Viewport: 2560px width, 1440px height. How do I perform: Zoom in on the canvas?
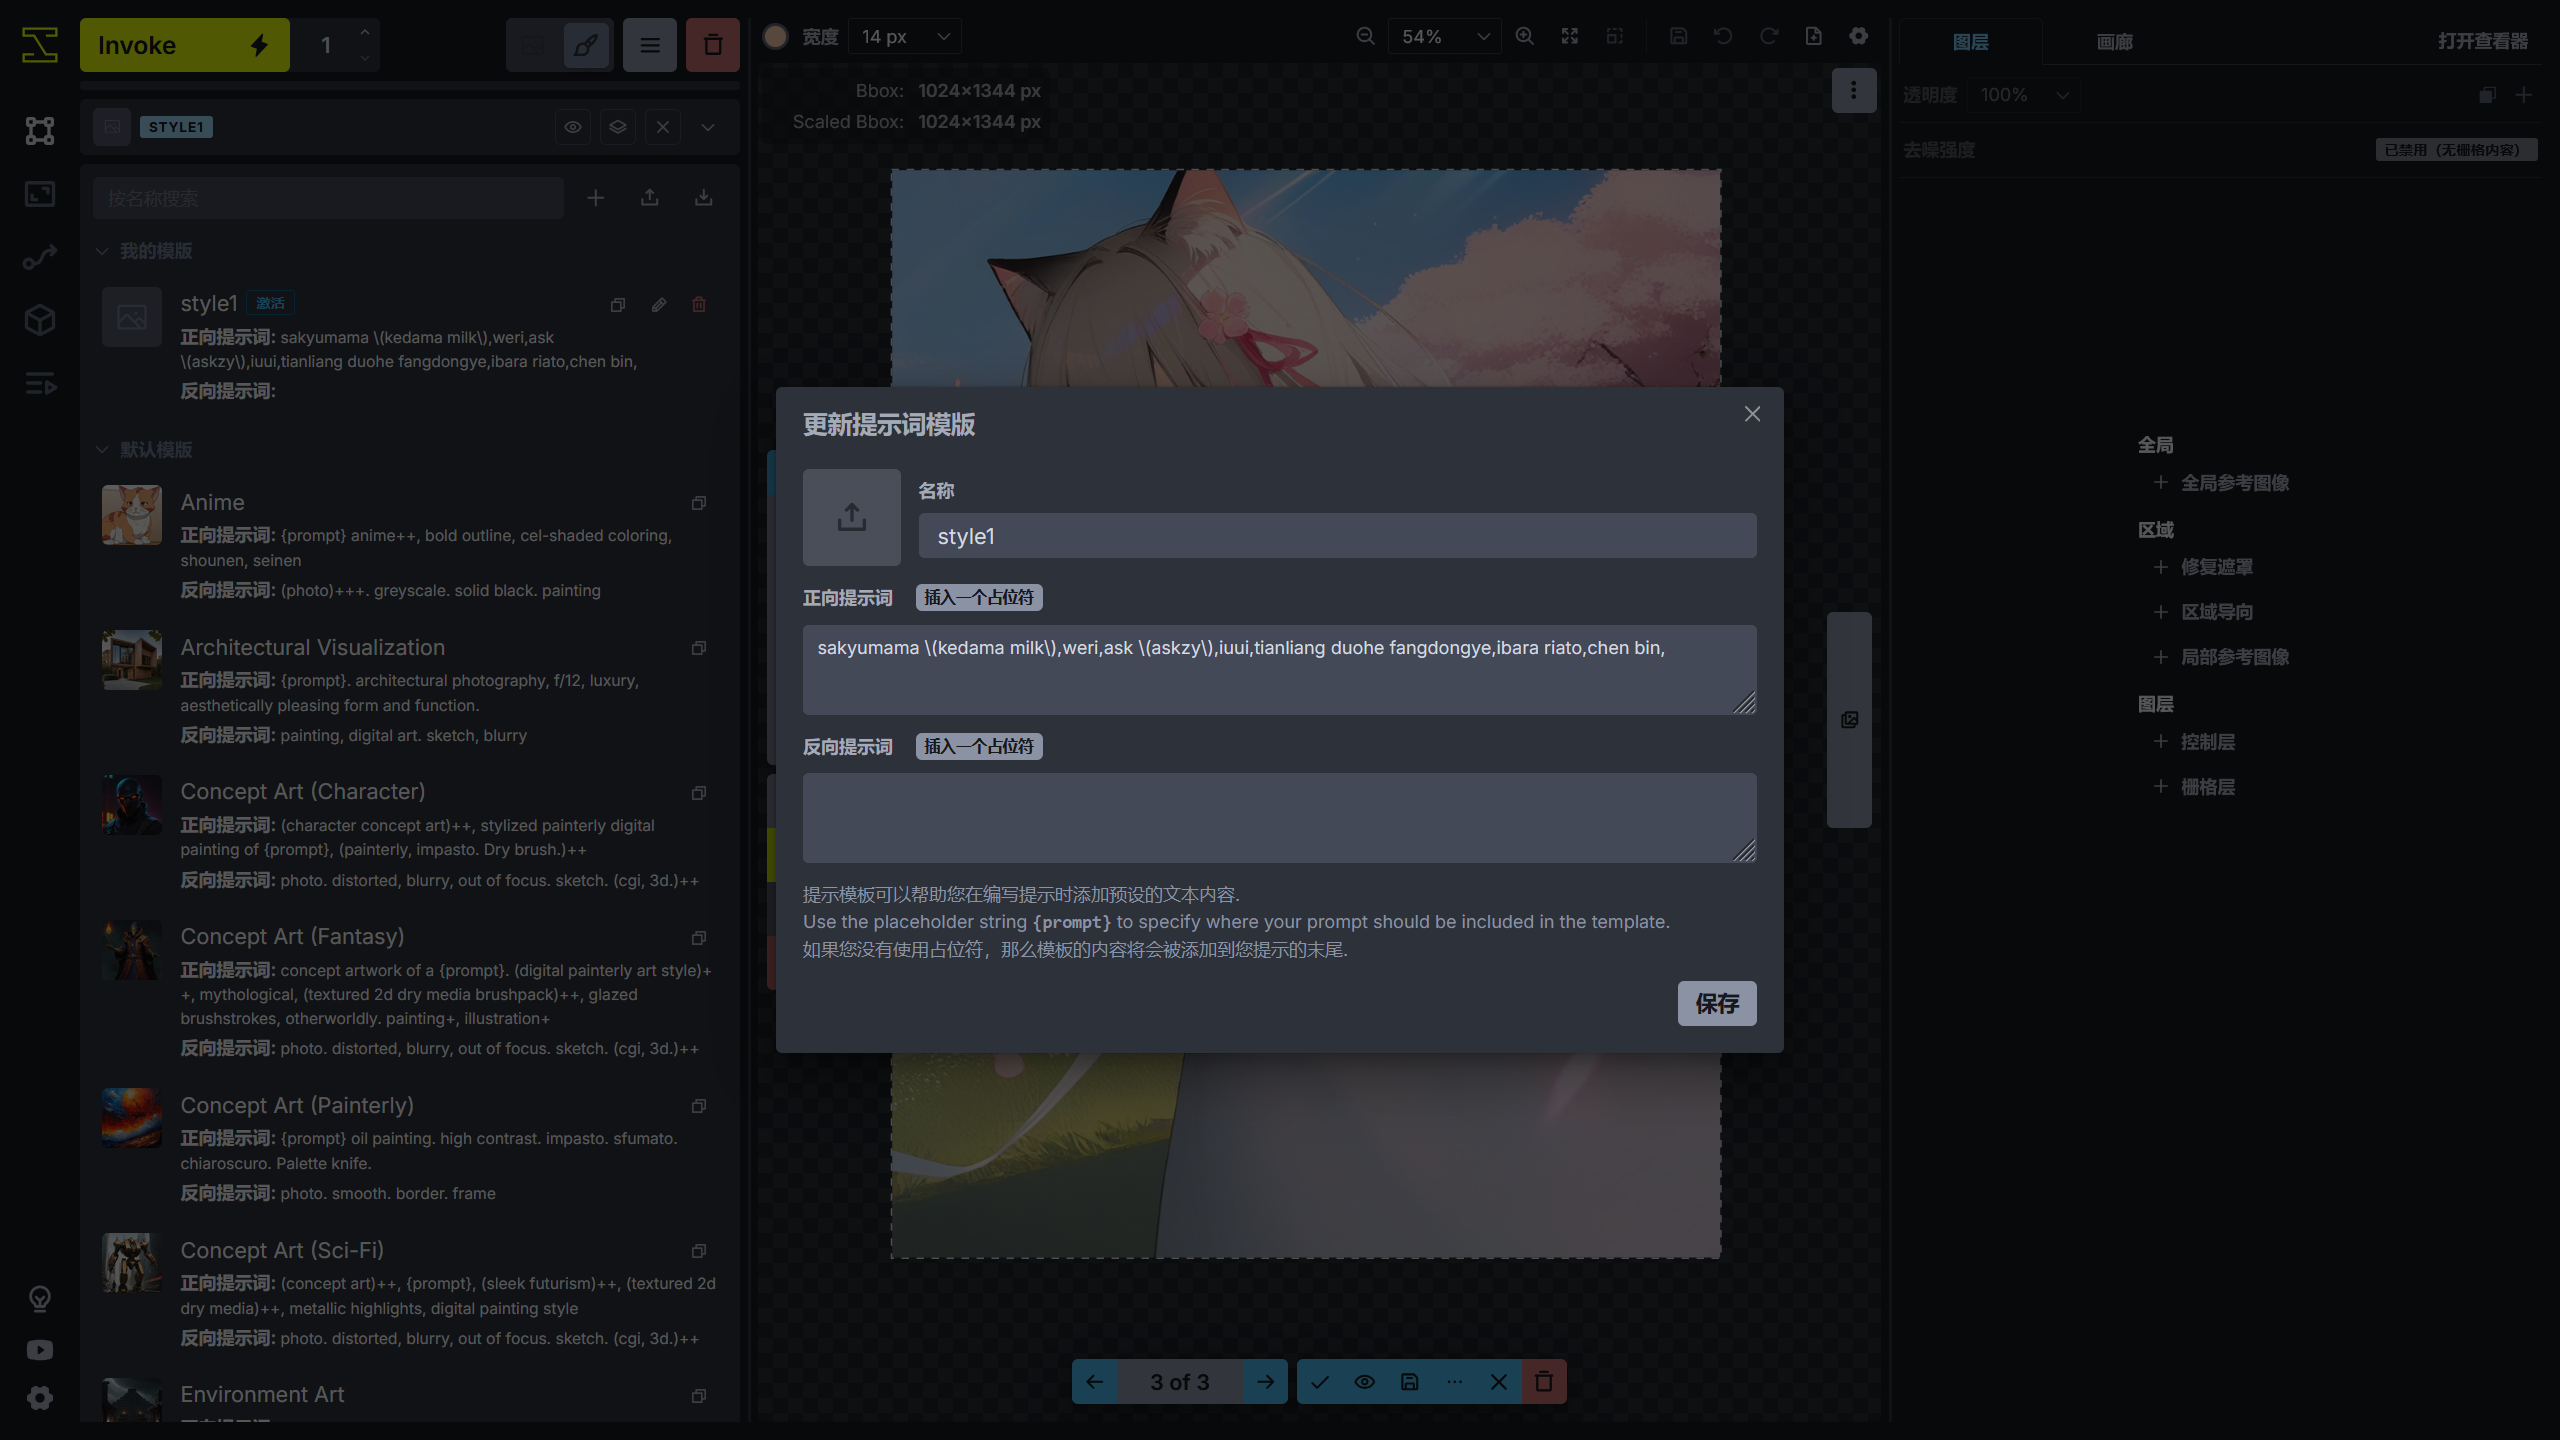click(1524, 36)
